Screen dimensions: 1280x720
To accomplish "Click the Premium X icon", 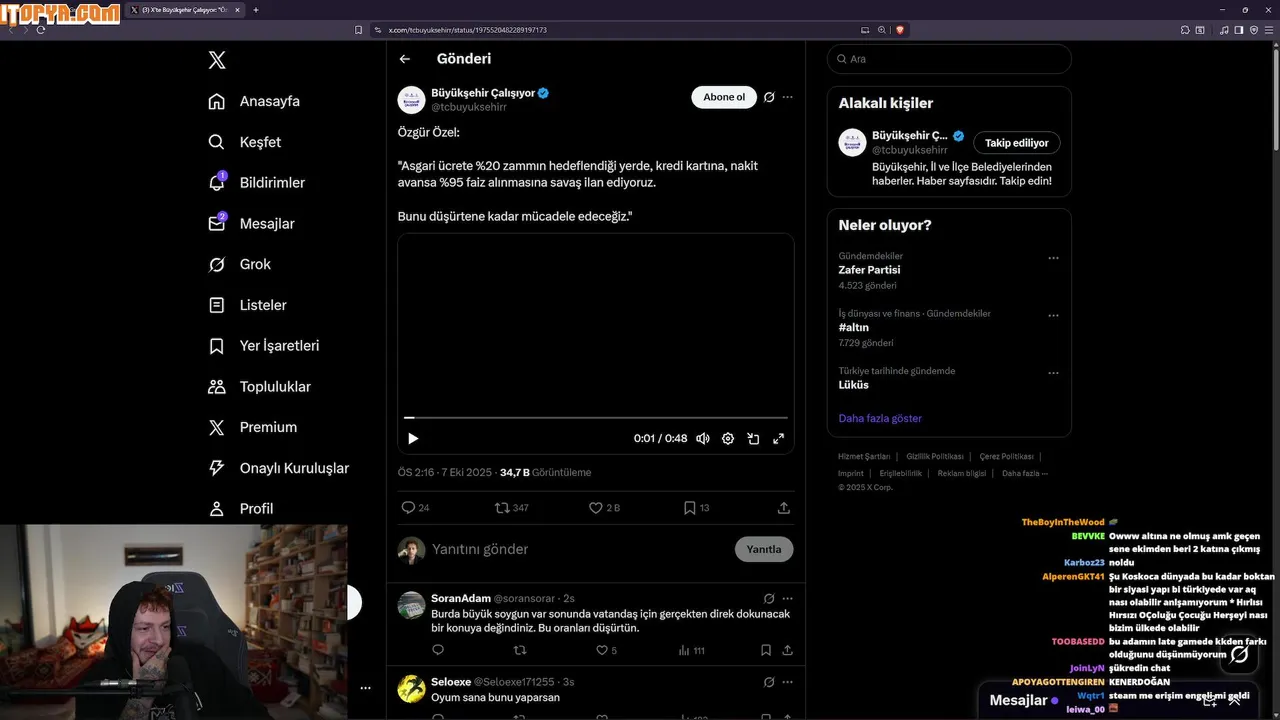I will 216,427.
